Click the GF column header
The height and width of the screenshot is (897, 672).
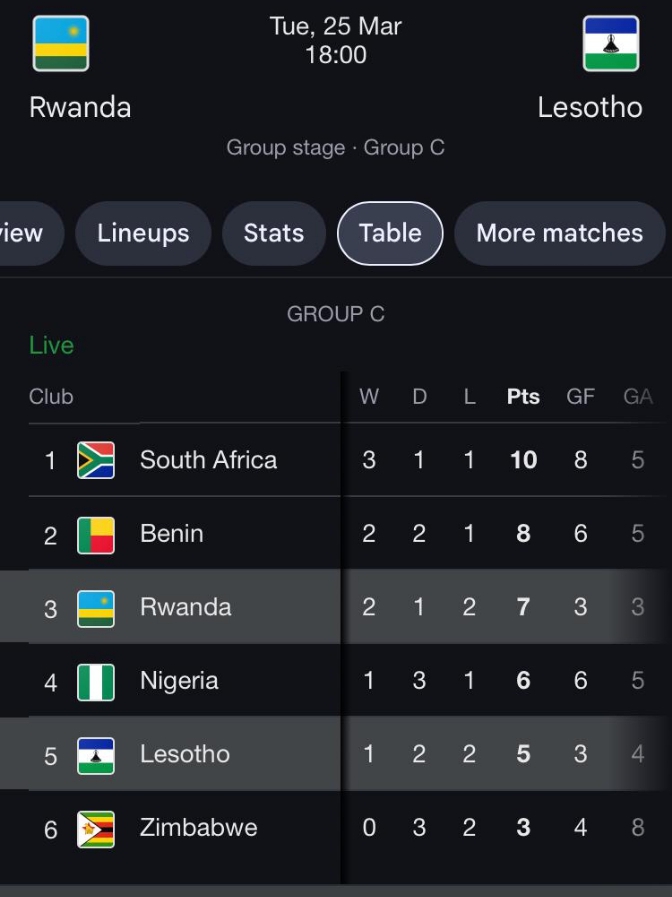coord(580,397)
